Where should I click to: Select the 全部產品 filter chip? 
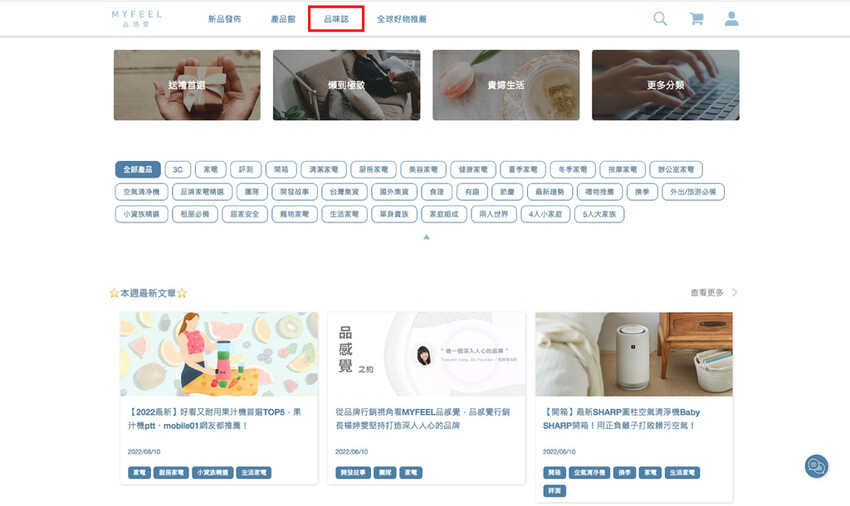click(x=138, y=169)
